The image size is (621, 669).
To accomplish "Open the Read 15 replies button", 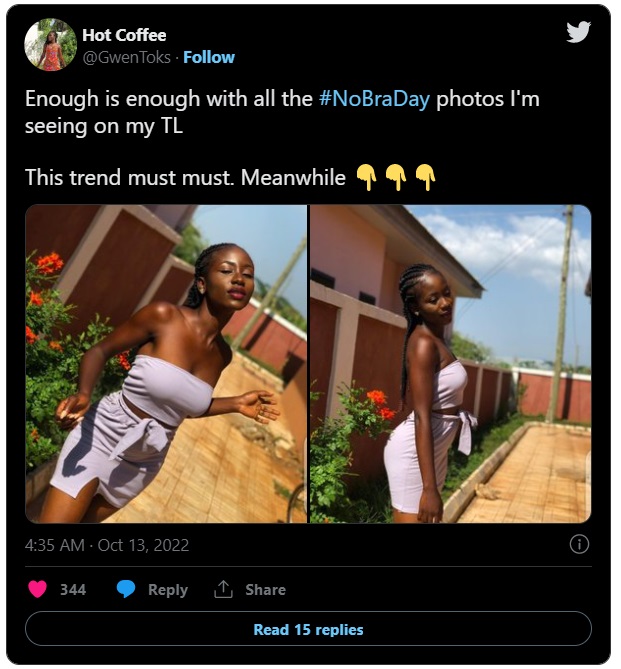I will click(308, 628).
